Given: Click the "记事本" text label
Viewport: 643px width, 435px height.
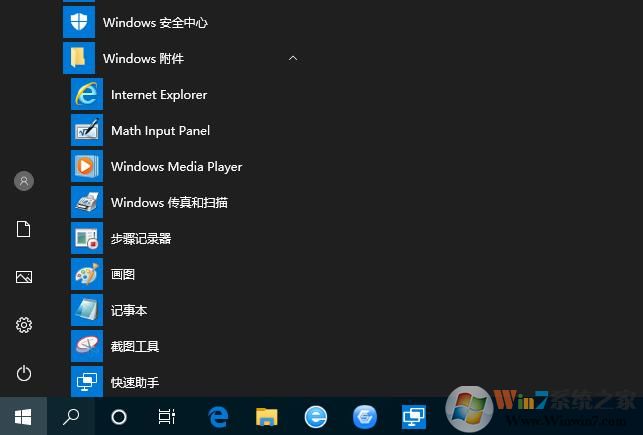Looking at the screenshot, I should click(129, 310).
